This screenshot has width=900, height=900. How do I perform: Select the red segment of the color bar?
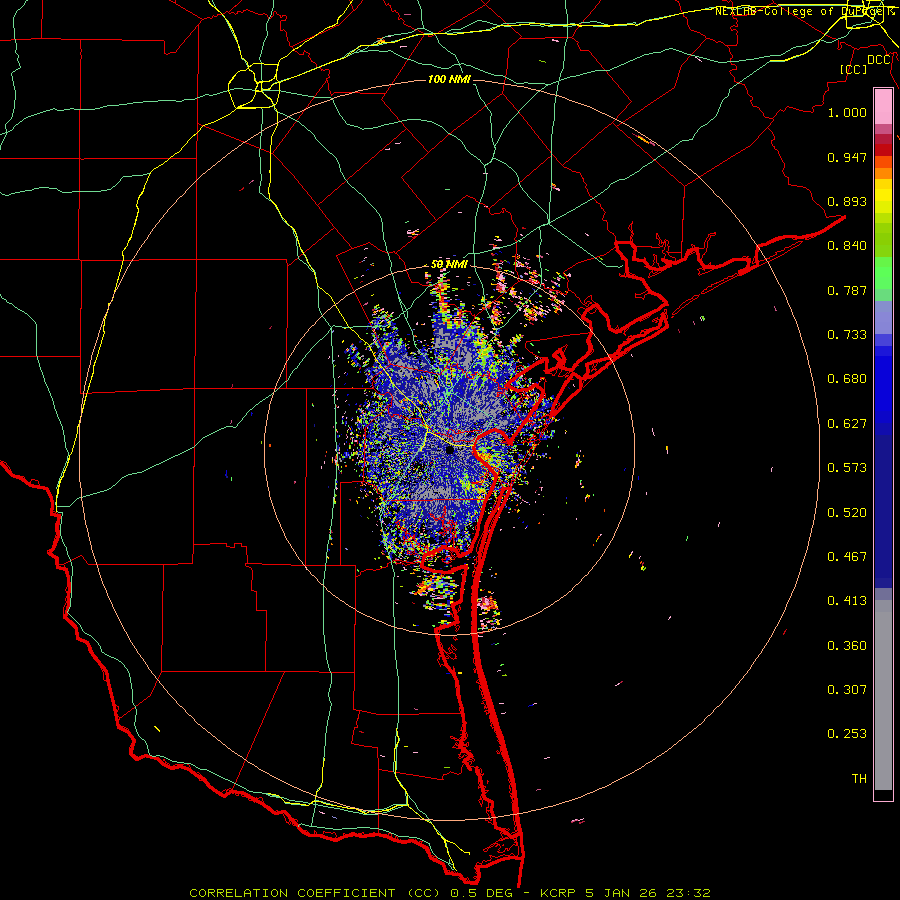click(883, 149)
